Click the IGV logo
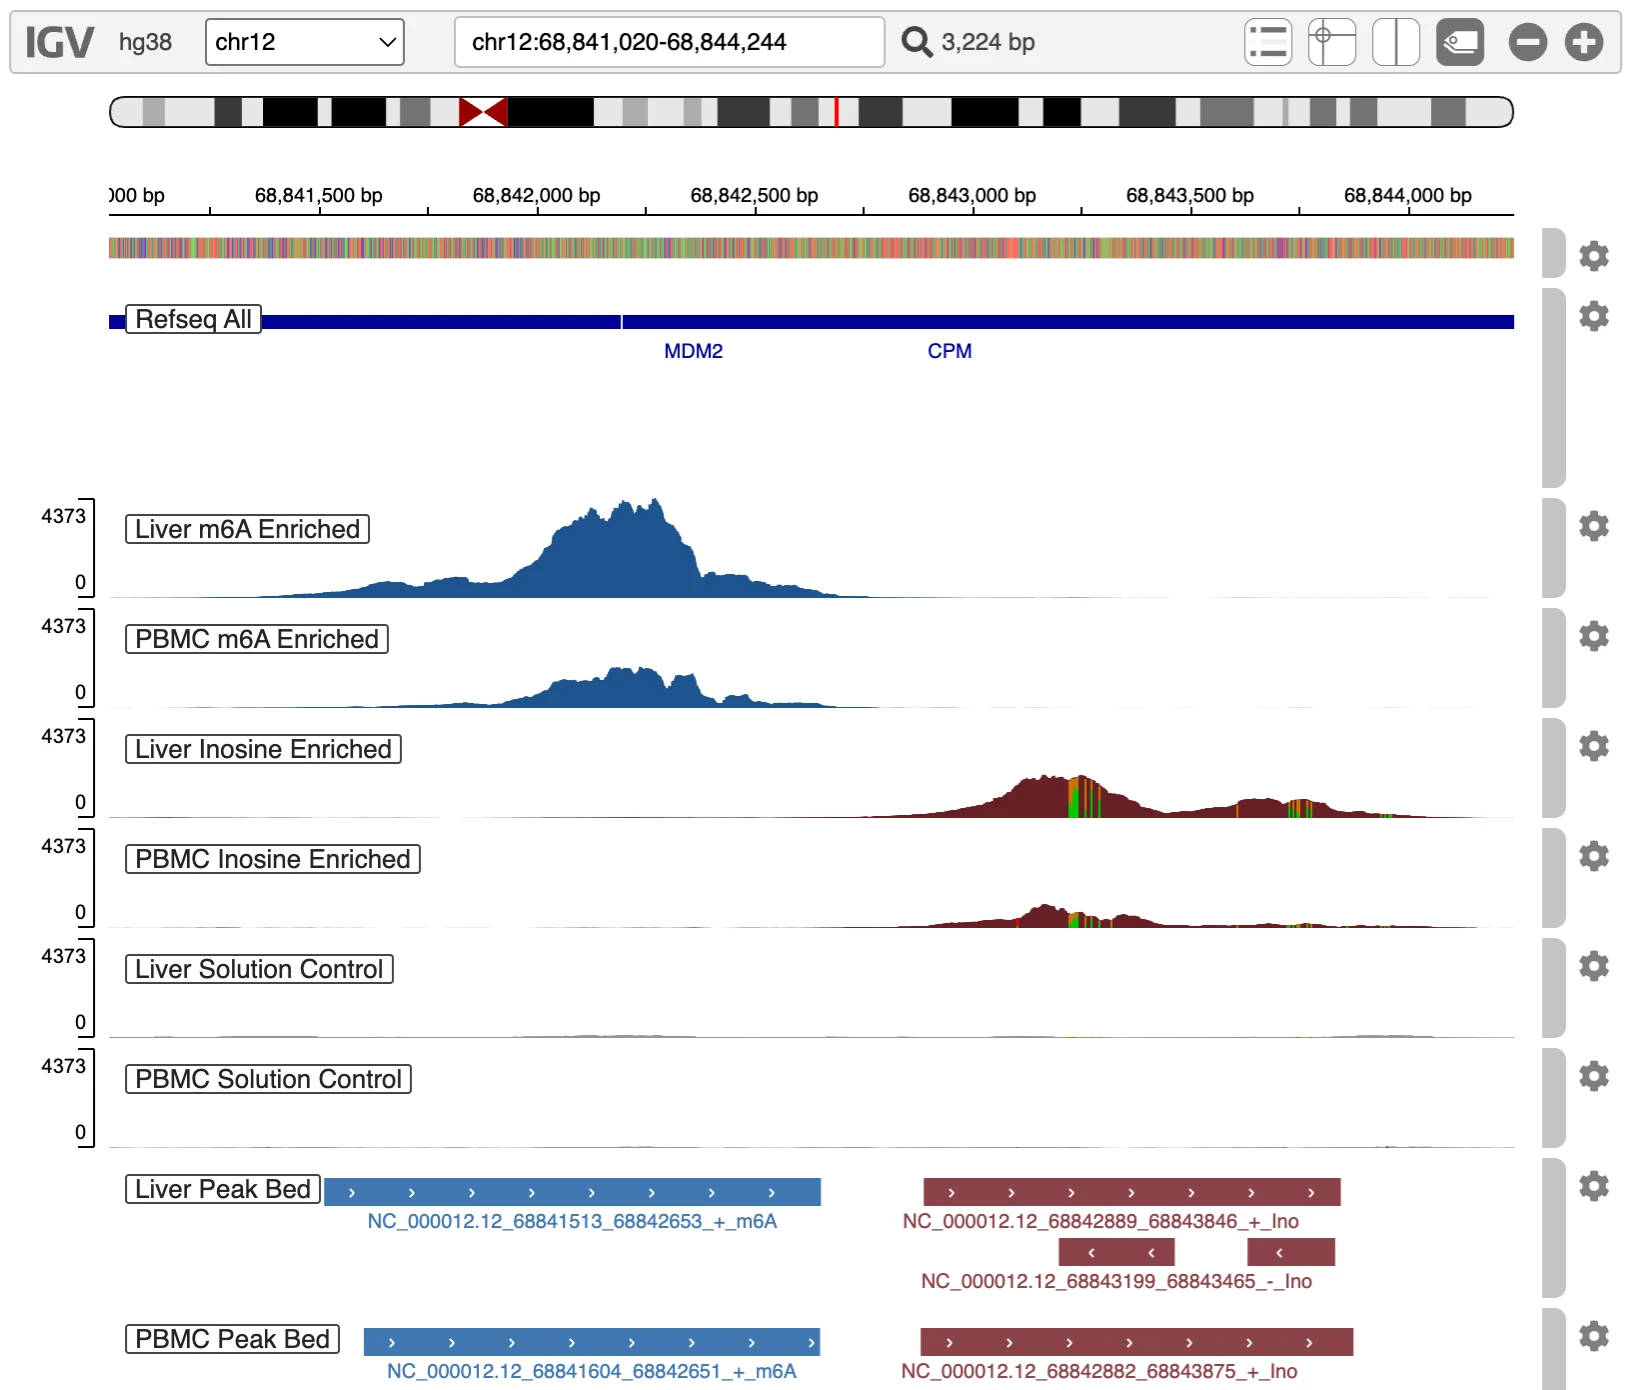The image size is (1634, 1390). (x=59, y=42)
